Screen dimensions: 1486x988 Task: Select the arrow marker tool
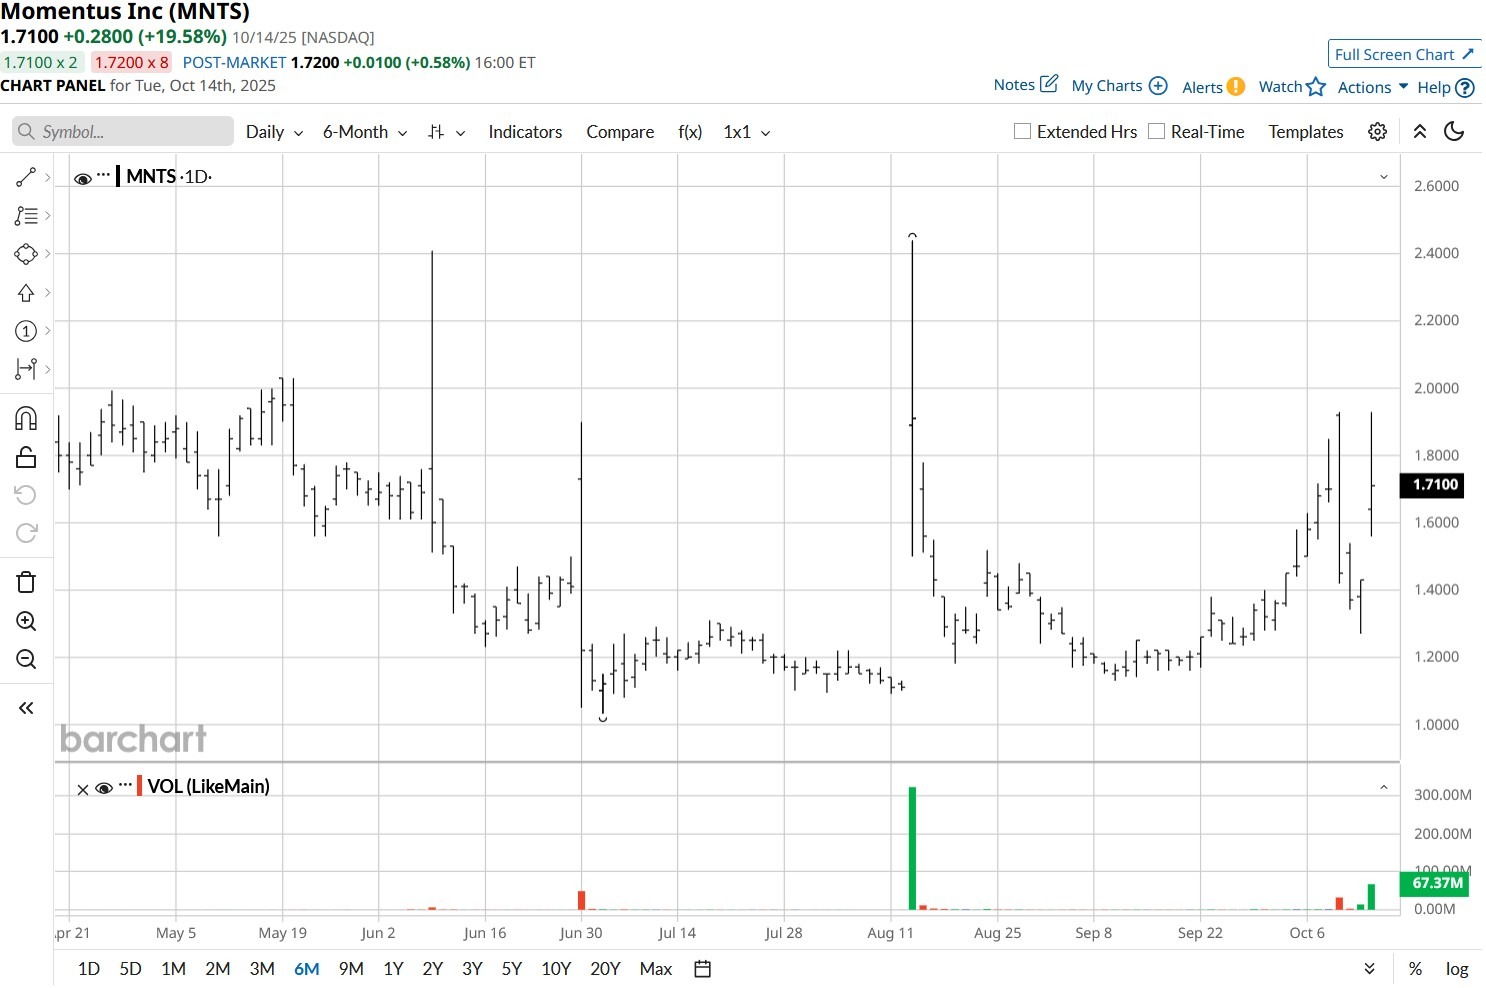(x=26, y=293)
